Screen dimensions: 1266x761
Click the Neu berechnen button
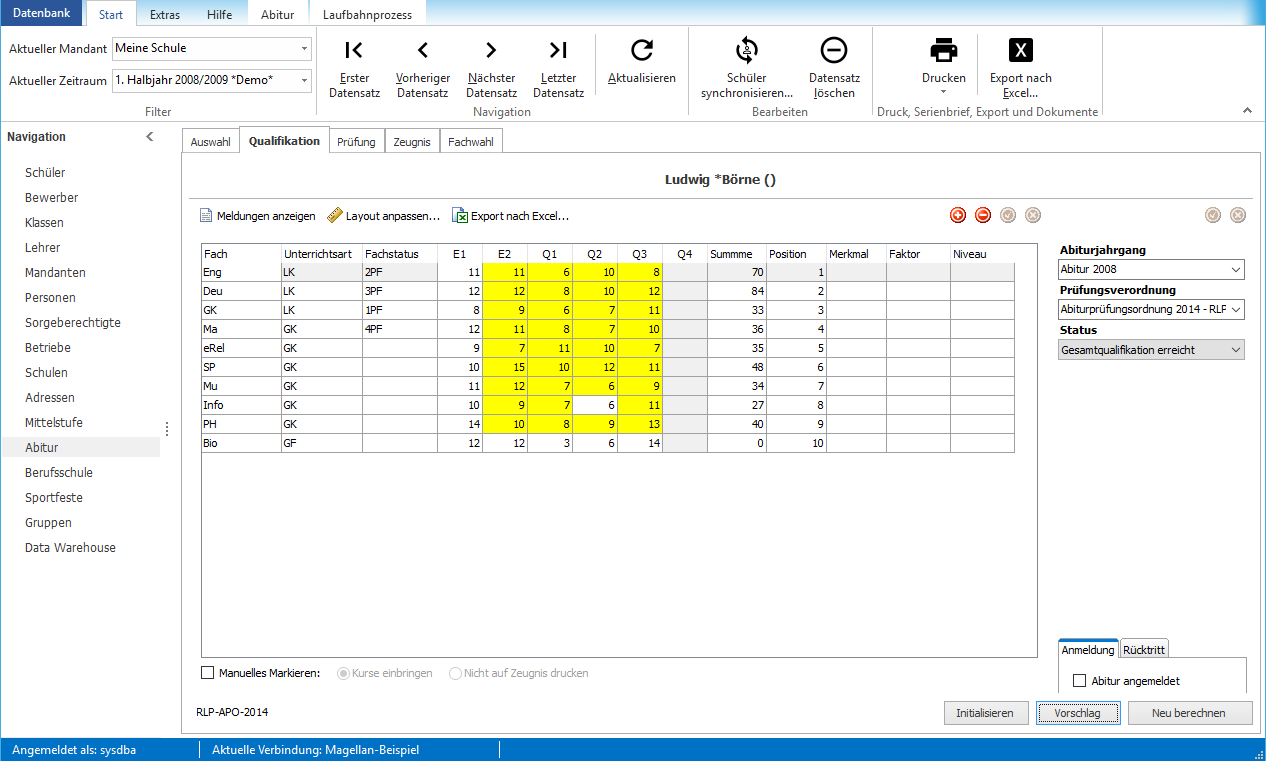[1190, 713]
